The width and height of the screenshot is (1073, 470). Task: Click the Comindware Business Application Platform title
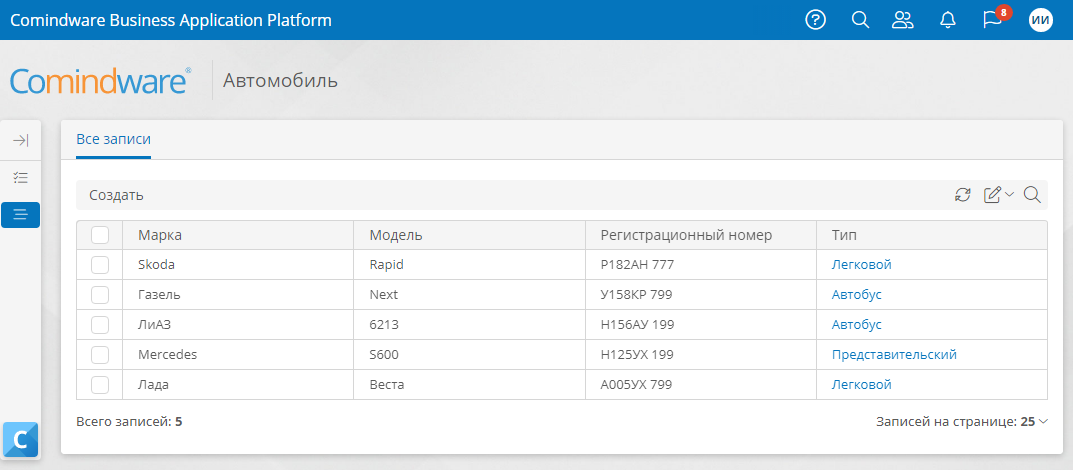coord(171,20)
